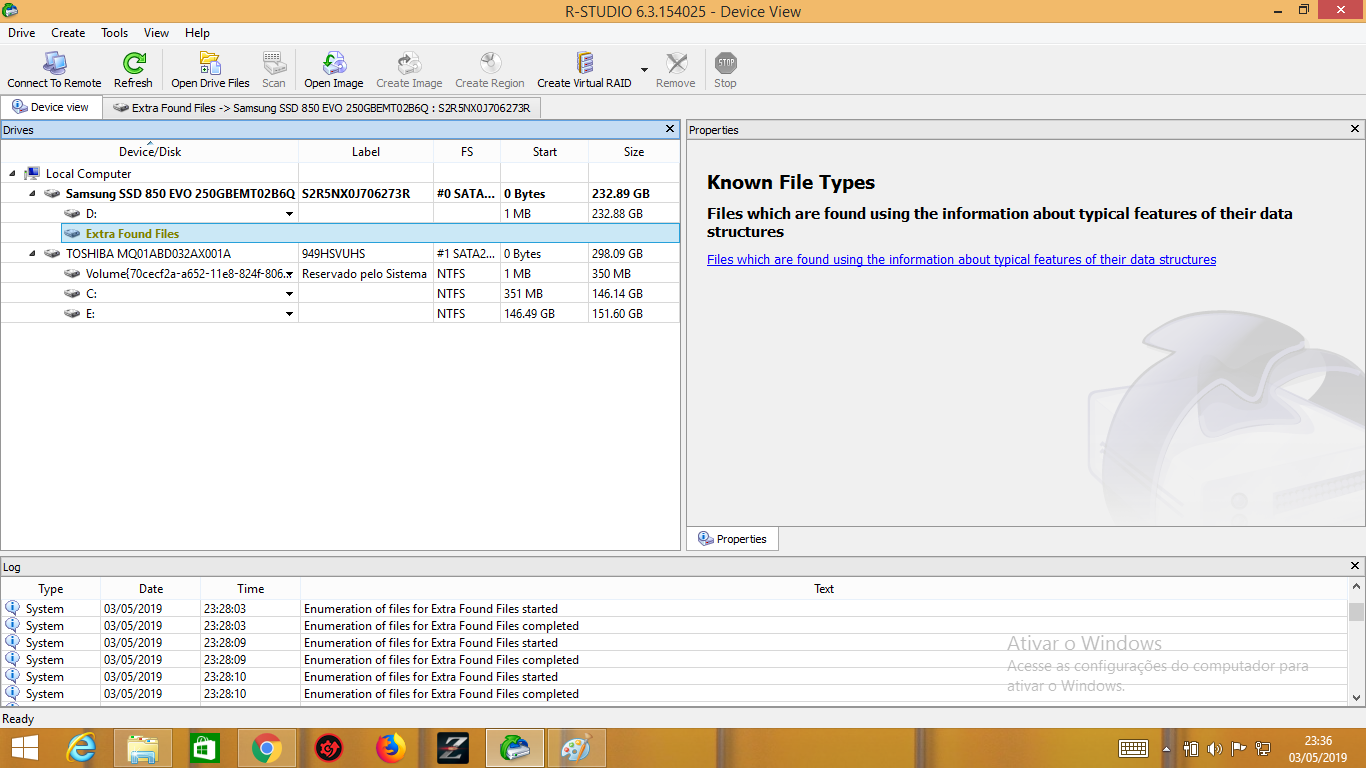1366x768 pixels.
Task: Open Drive Files from the toolbar
Action: coord(210,70)
